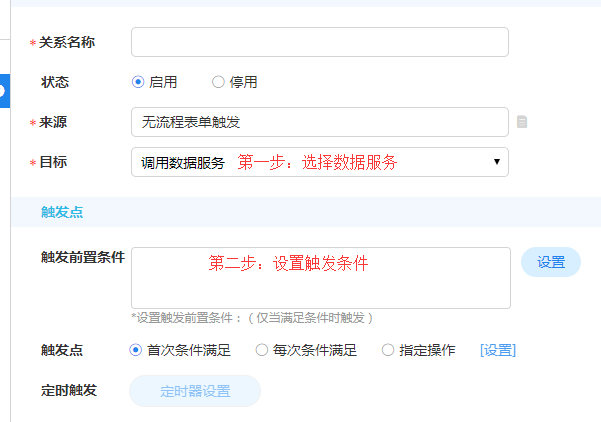Click the 来源 field showing 无流程表单触发
601x422 pixels.
tap(320, 122)
